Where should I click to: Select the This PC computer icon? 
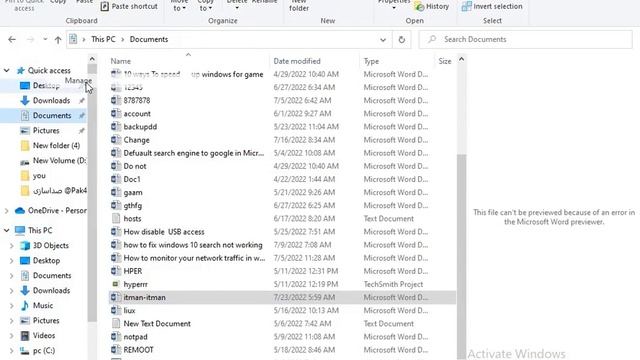pyautogui.click(x=20, y=231)
